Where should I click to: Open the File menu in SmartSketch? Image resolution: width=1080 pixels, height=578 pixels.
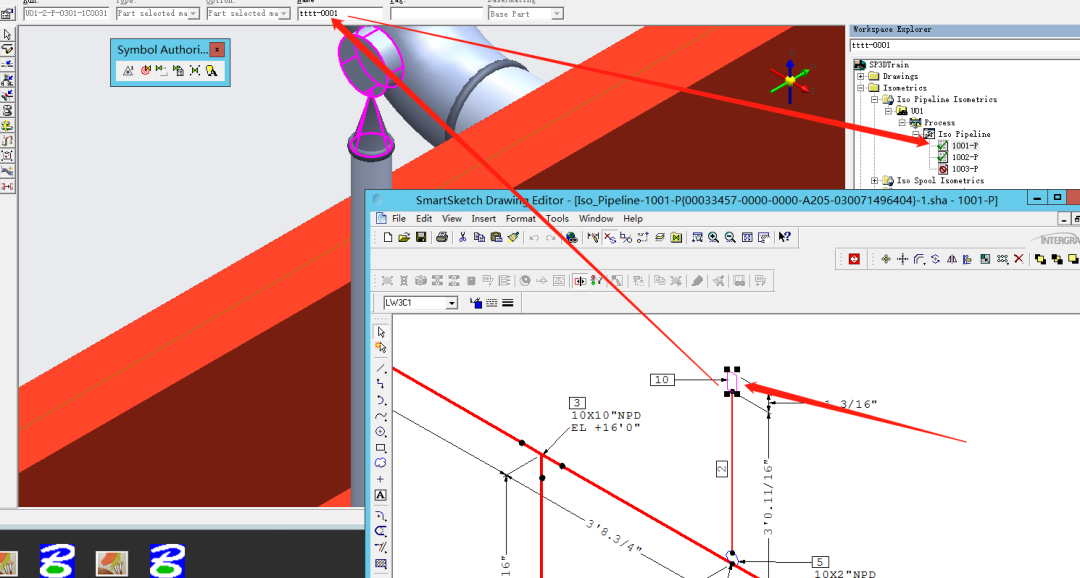399,218
